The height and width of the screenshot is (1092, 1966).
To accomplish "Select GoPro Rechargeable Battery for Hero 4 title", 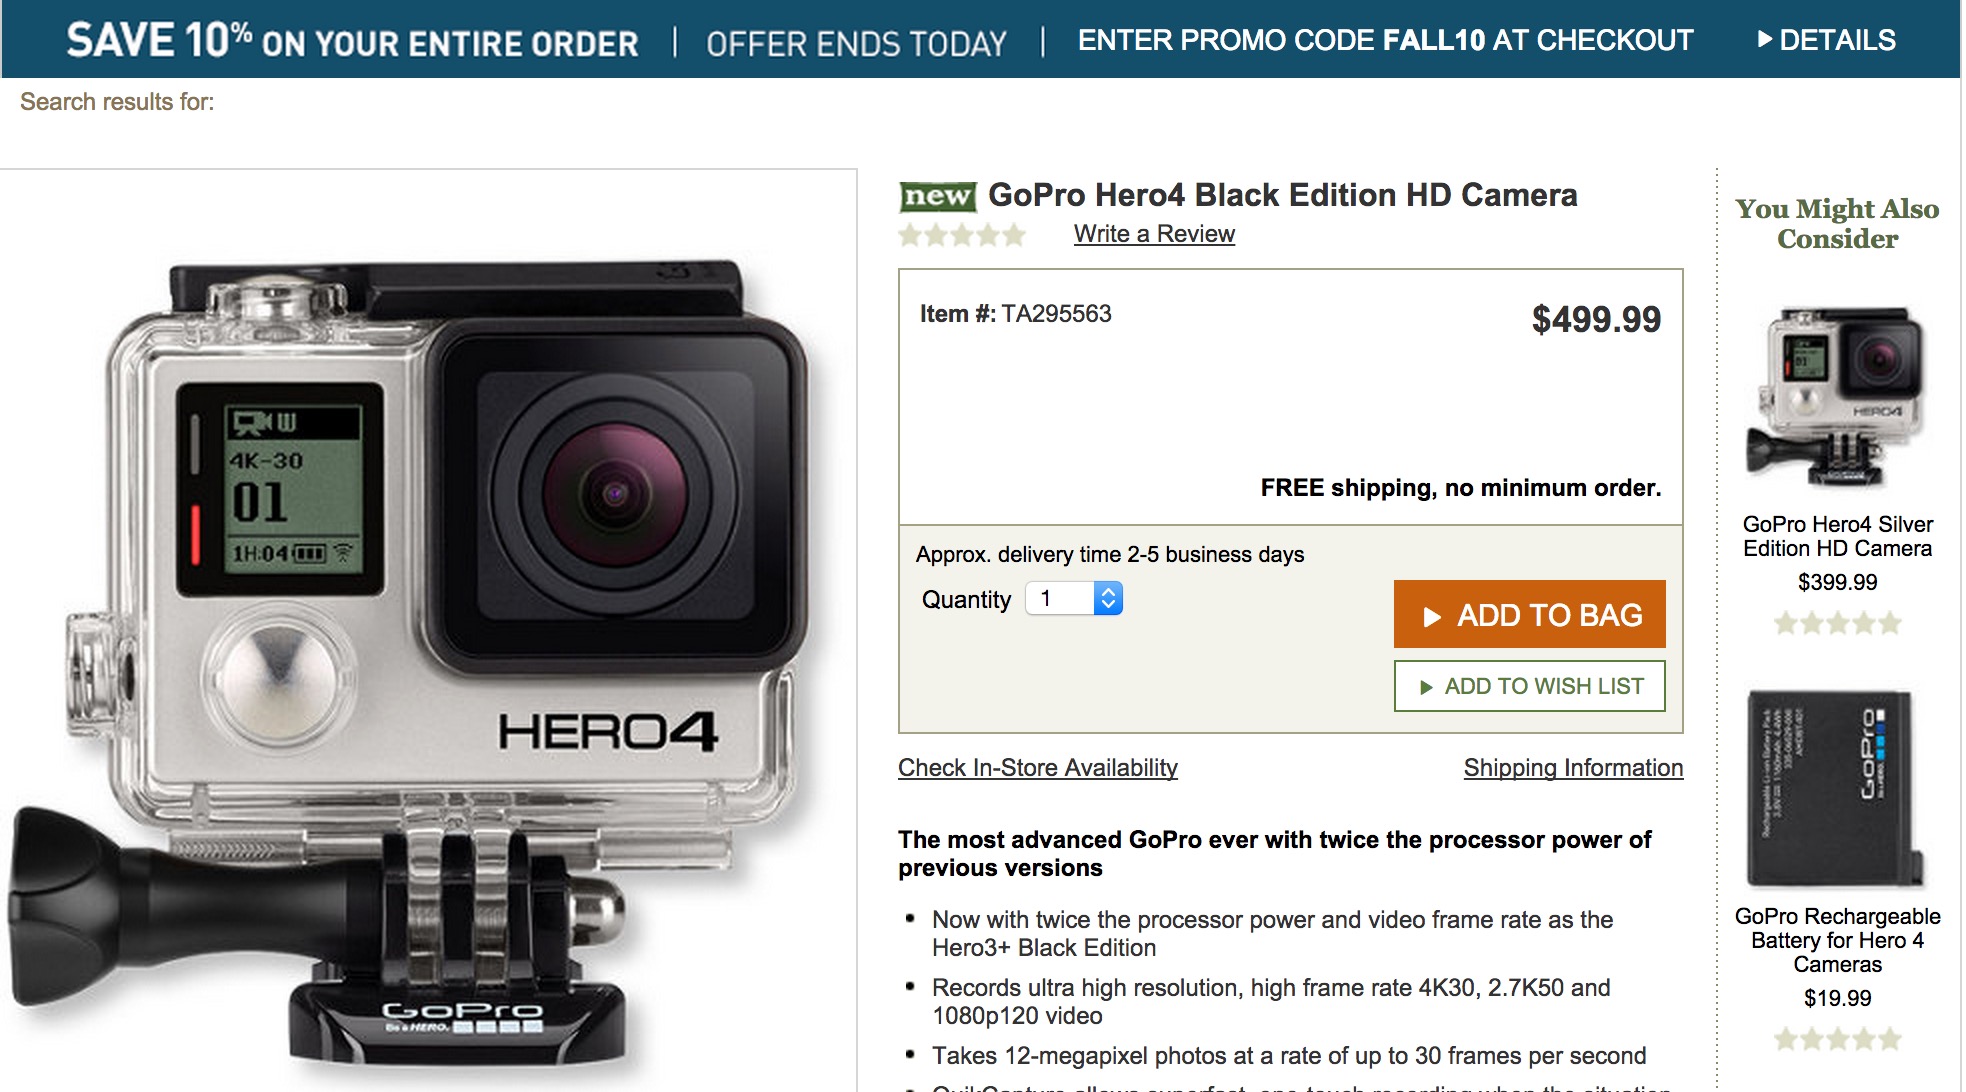I will (1837, 940).
